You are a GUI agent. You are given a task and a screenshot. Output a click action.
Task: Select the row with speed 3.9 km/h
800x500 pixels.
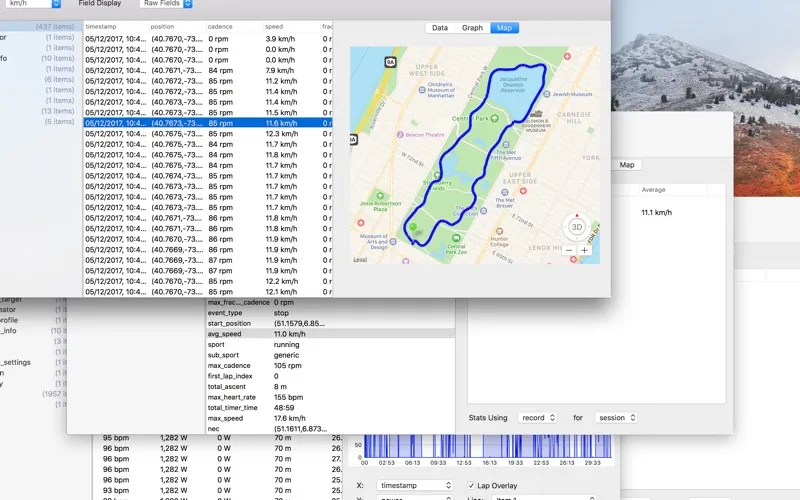tap(208, 39)
